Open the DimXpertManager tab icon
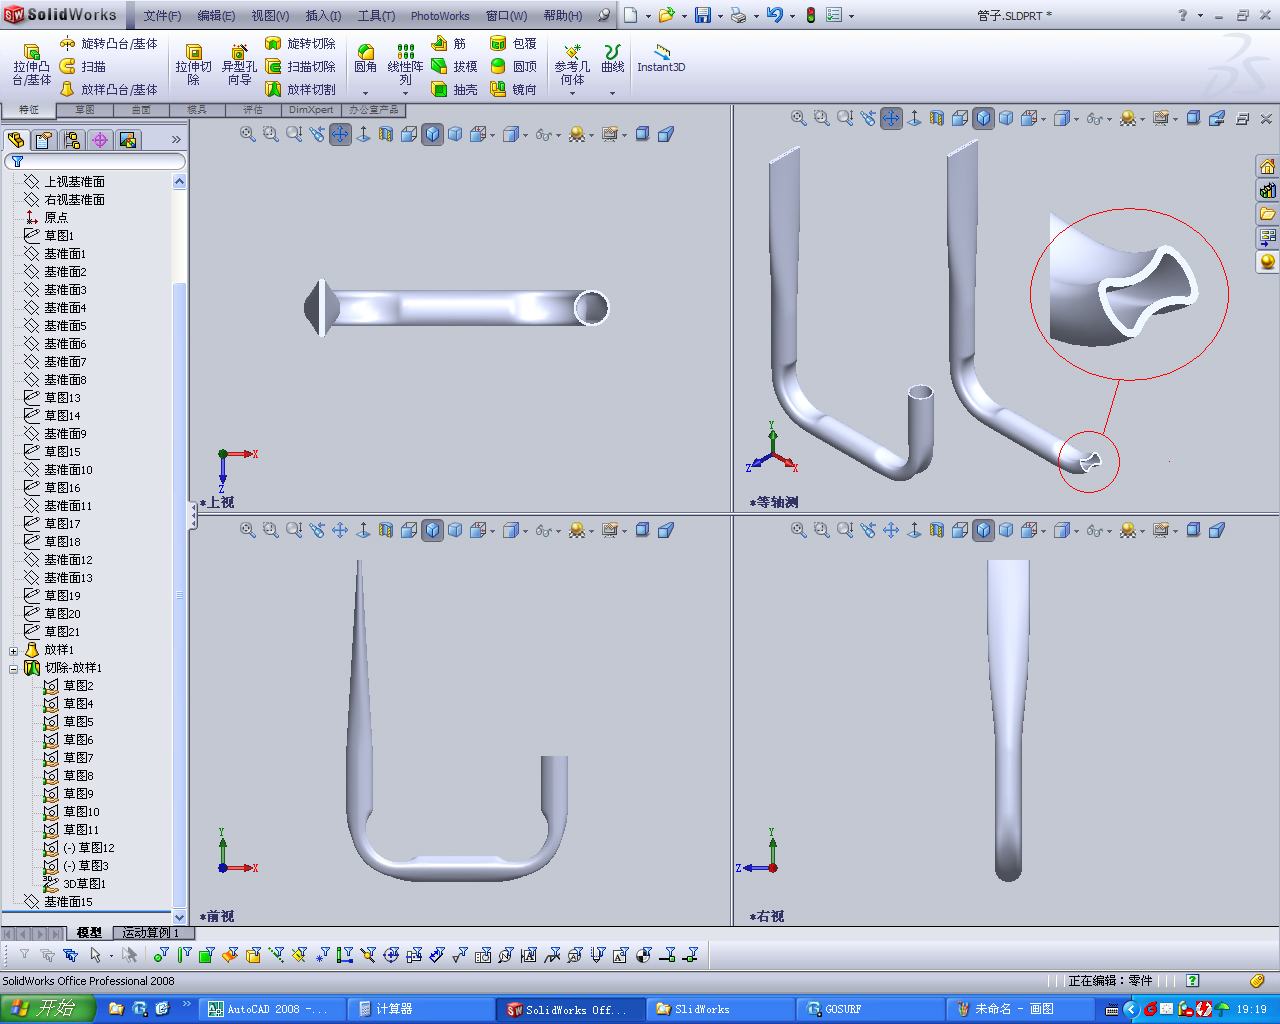The image size is (1280, 1024). coord(100,140)
